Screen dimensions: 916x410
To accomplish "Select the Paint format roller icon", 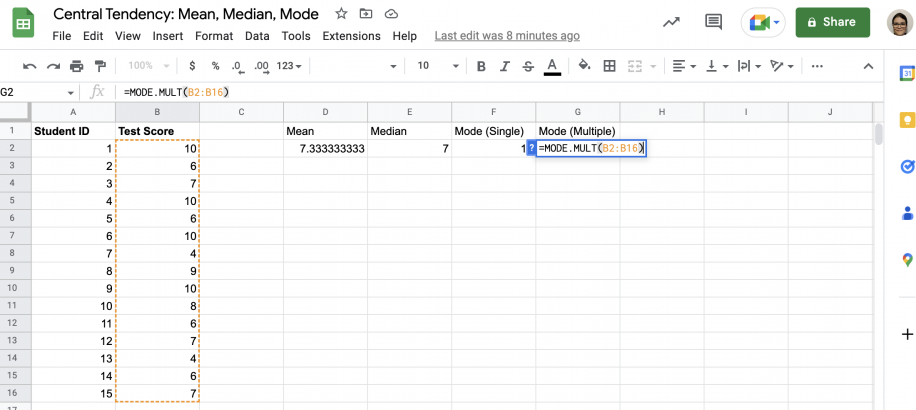I will [x=100, y=66].
